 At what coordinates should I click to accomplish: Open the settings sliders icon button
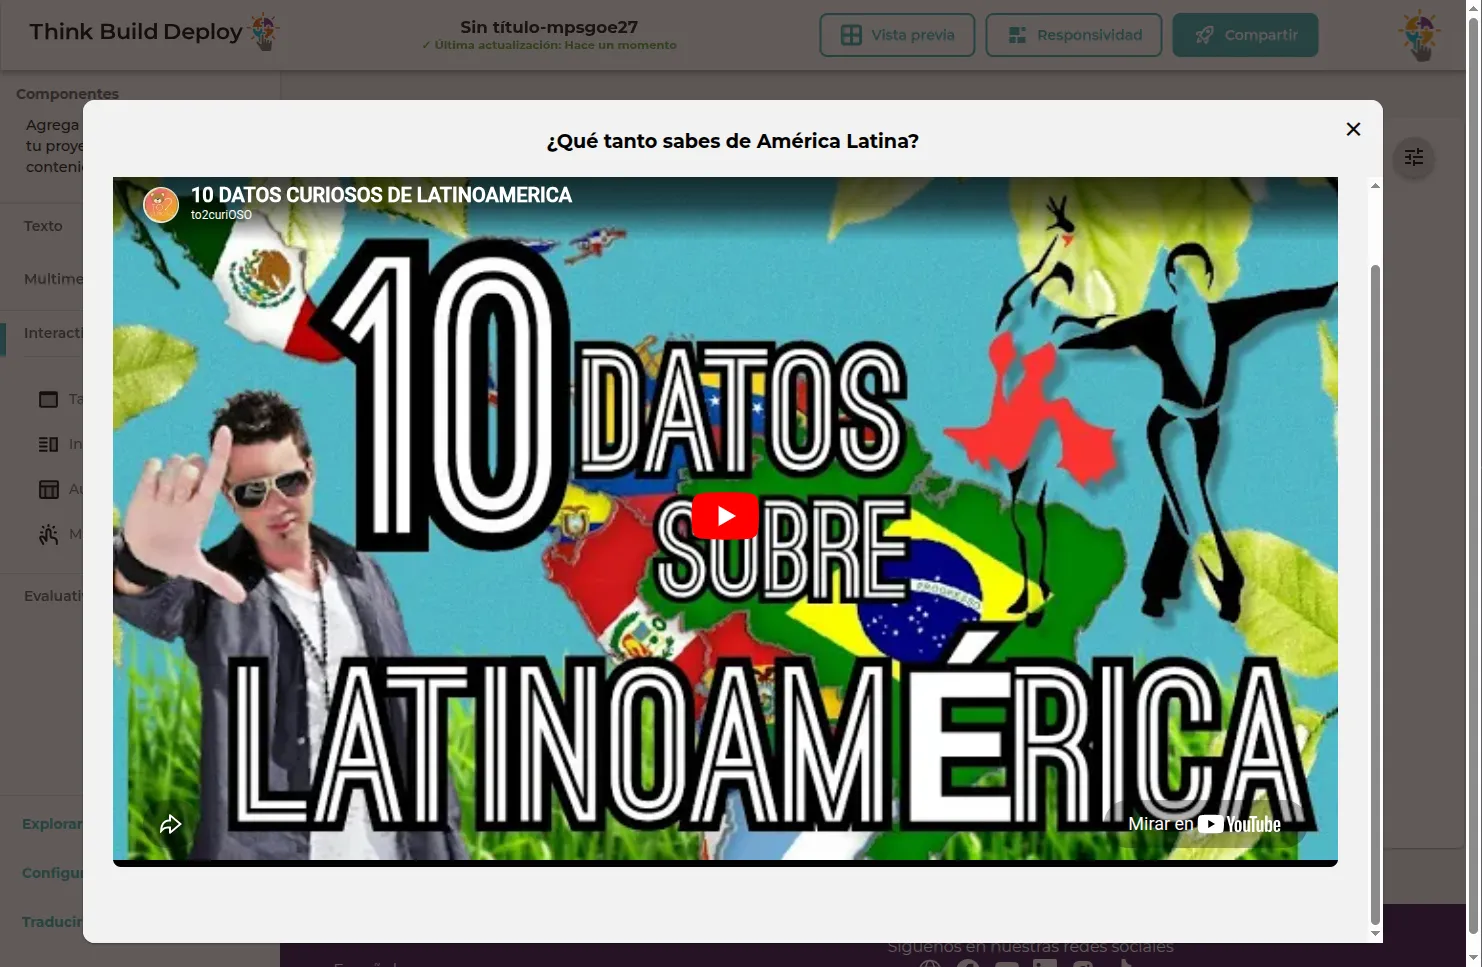click(1414, 157)
